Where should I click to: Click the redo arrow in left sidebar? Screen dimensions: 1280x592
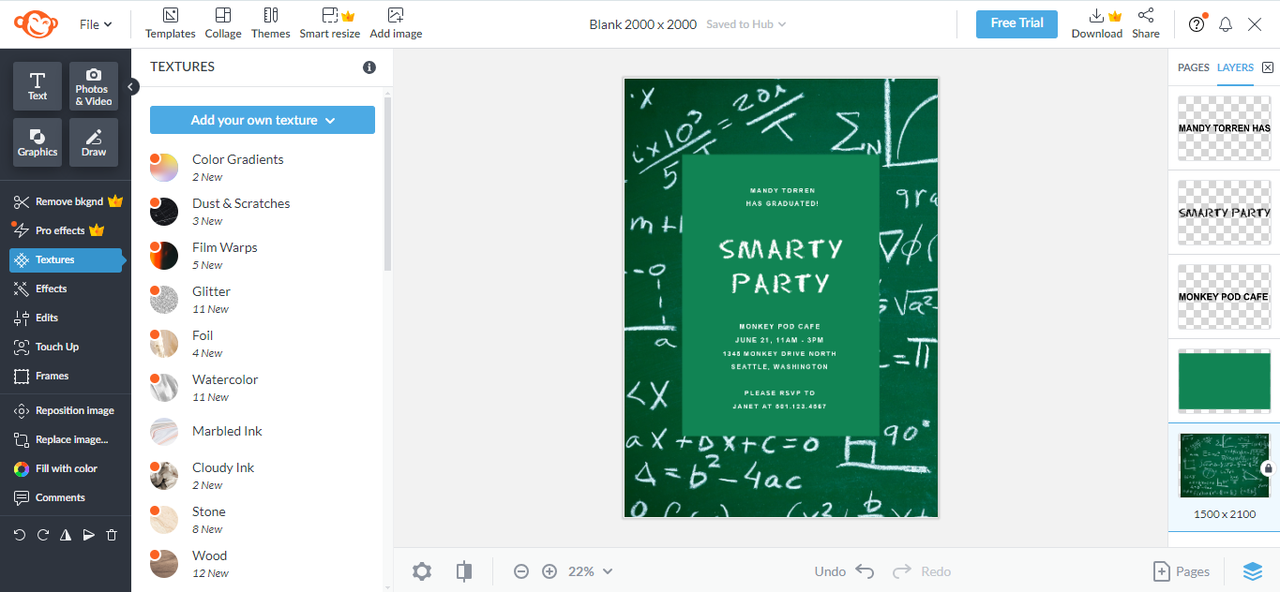42,535
